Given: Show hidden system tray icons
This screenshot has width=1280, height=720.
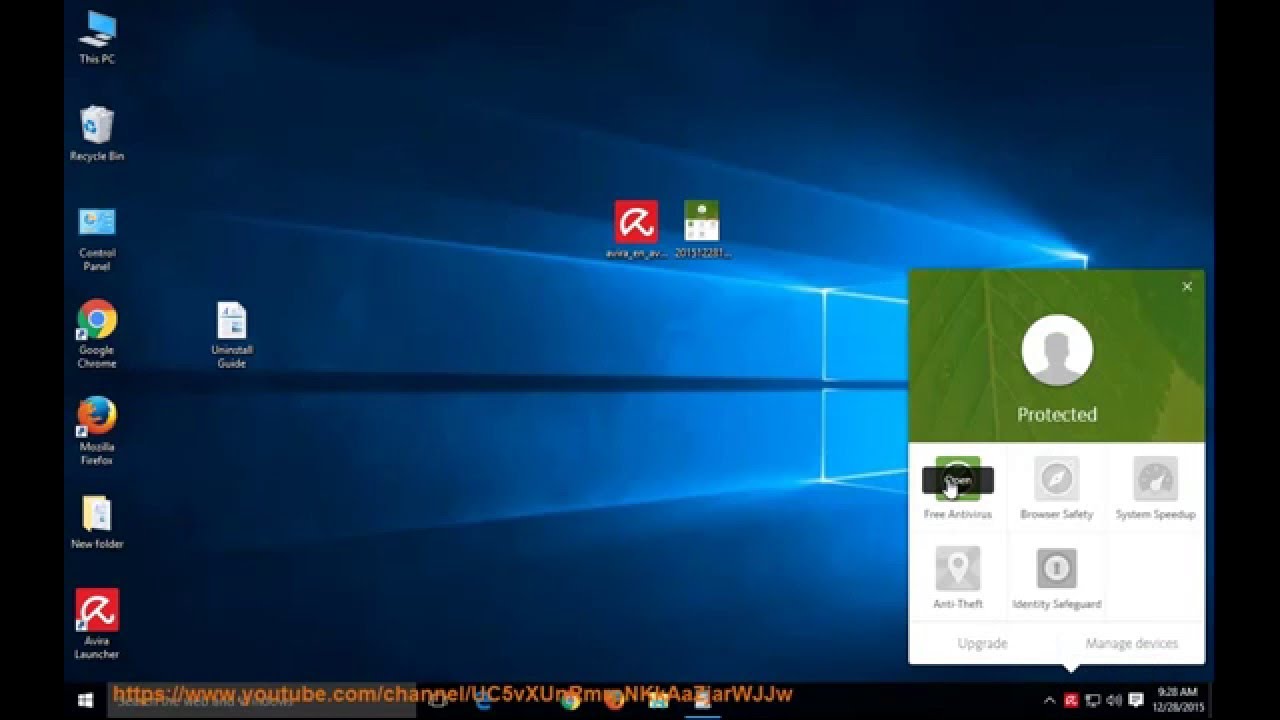Looking at the screenshot, I should (x=1049, y=701).
